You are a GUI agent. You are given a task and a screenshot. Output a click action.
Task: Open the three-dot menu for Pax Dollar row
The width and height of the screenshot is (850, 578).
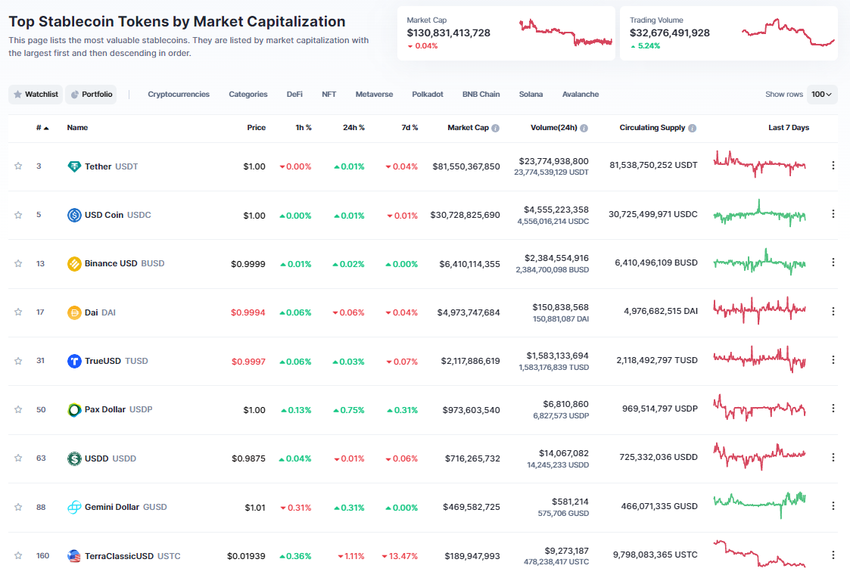[x=833, y=409]
